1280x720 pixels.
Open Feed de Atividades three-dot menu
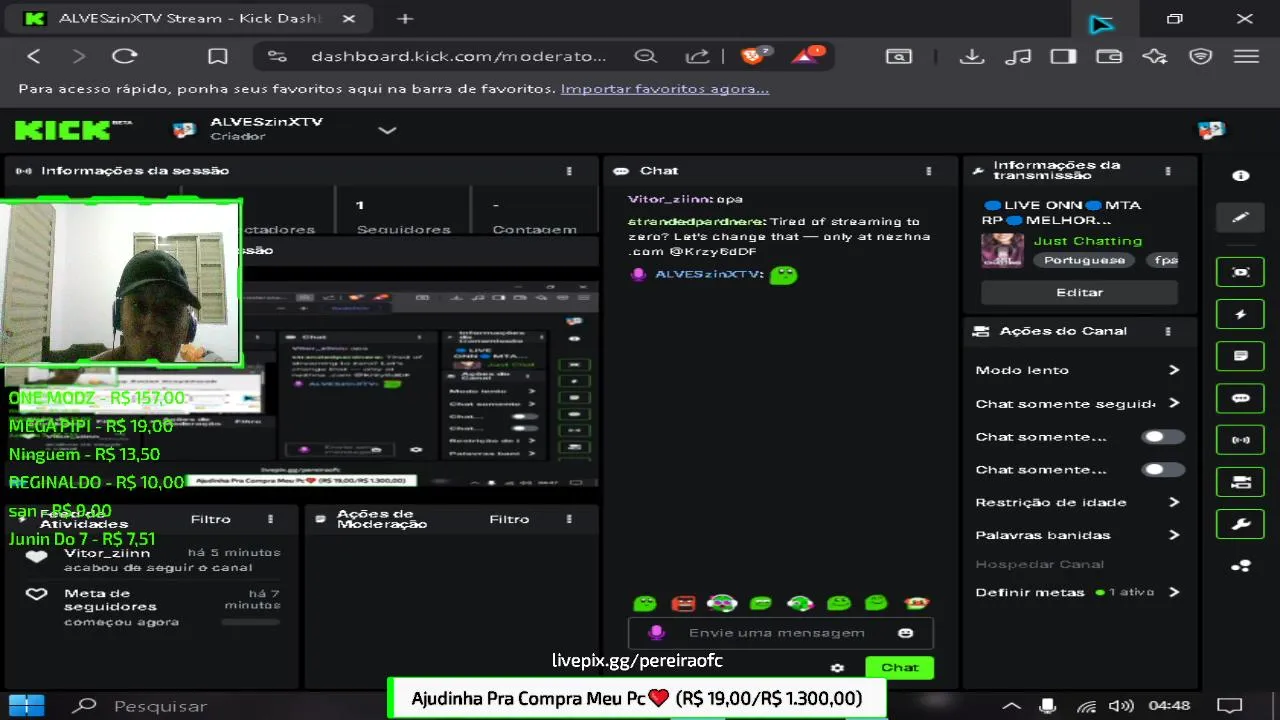(270, 519)
